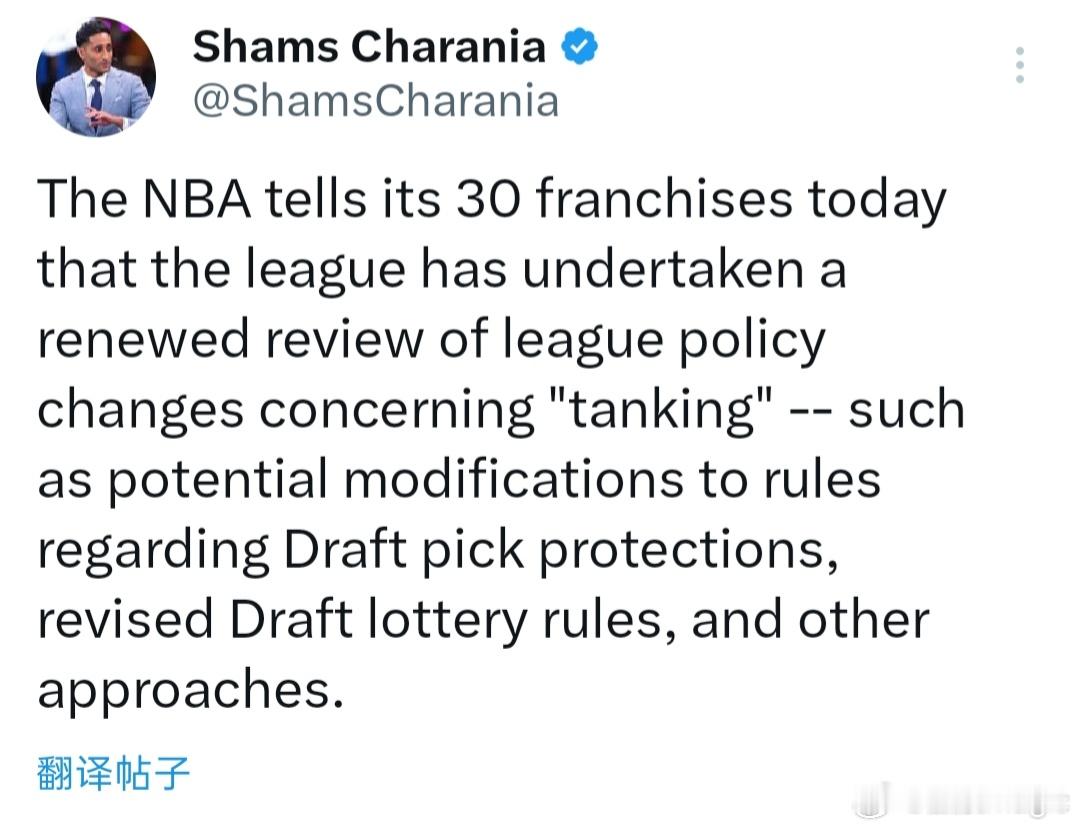Click the @ShamsCharania username handle
Screen dimensions: 1080x830
[375, 100]
